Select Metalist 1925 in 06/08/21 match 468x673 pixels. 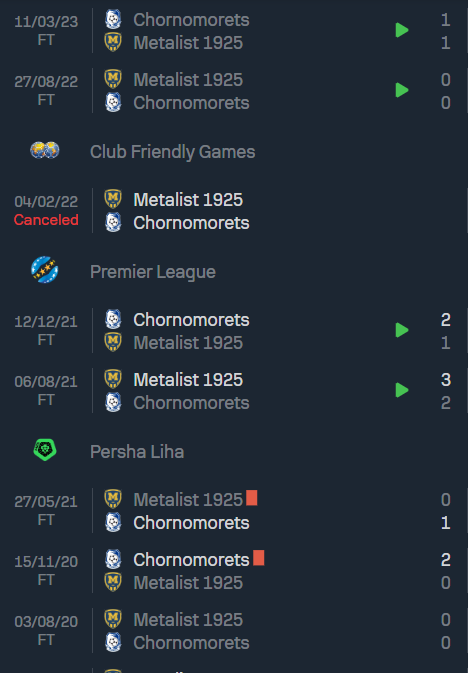[x=188, y=379]
